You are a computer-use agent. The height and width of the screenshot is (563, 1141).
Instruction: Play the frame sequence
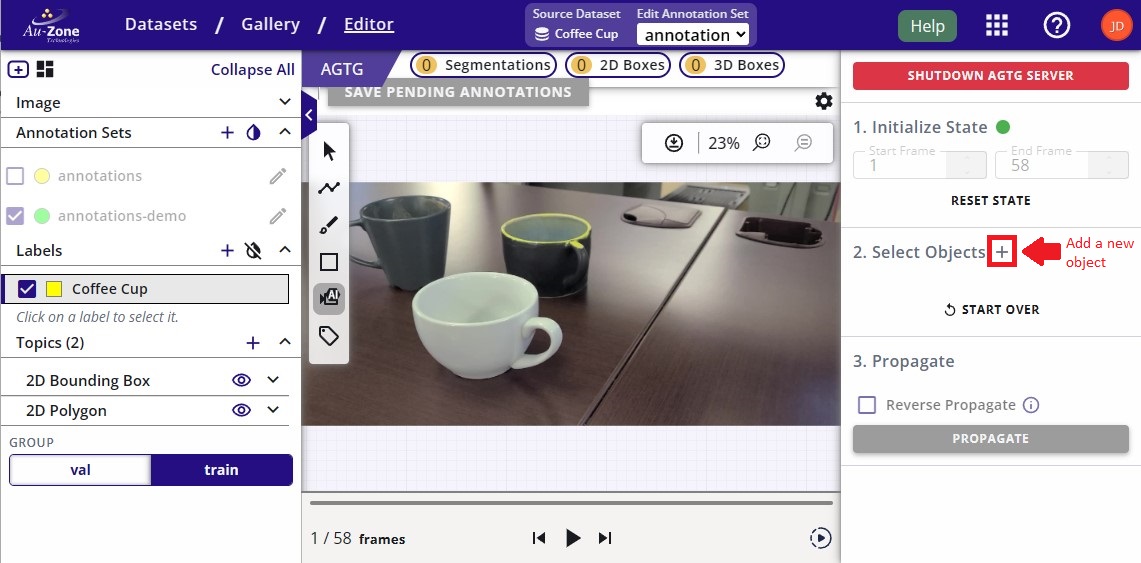(x=573, y=538)
